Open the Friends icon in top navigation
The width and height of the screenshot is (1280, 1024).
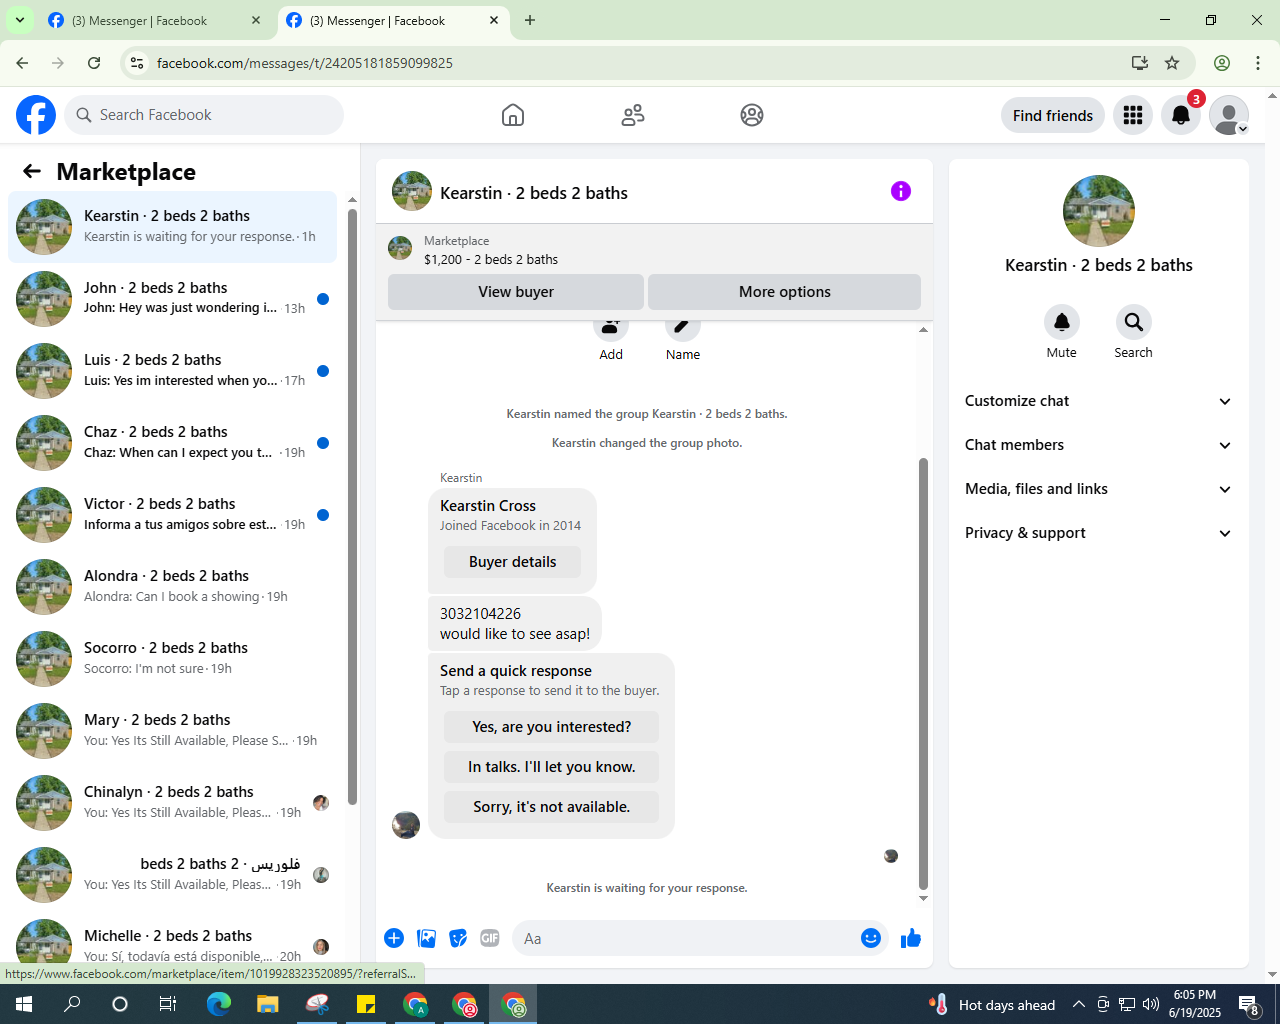(633, 115)
